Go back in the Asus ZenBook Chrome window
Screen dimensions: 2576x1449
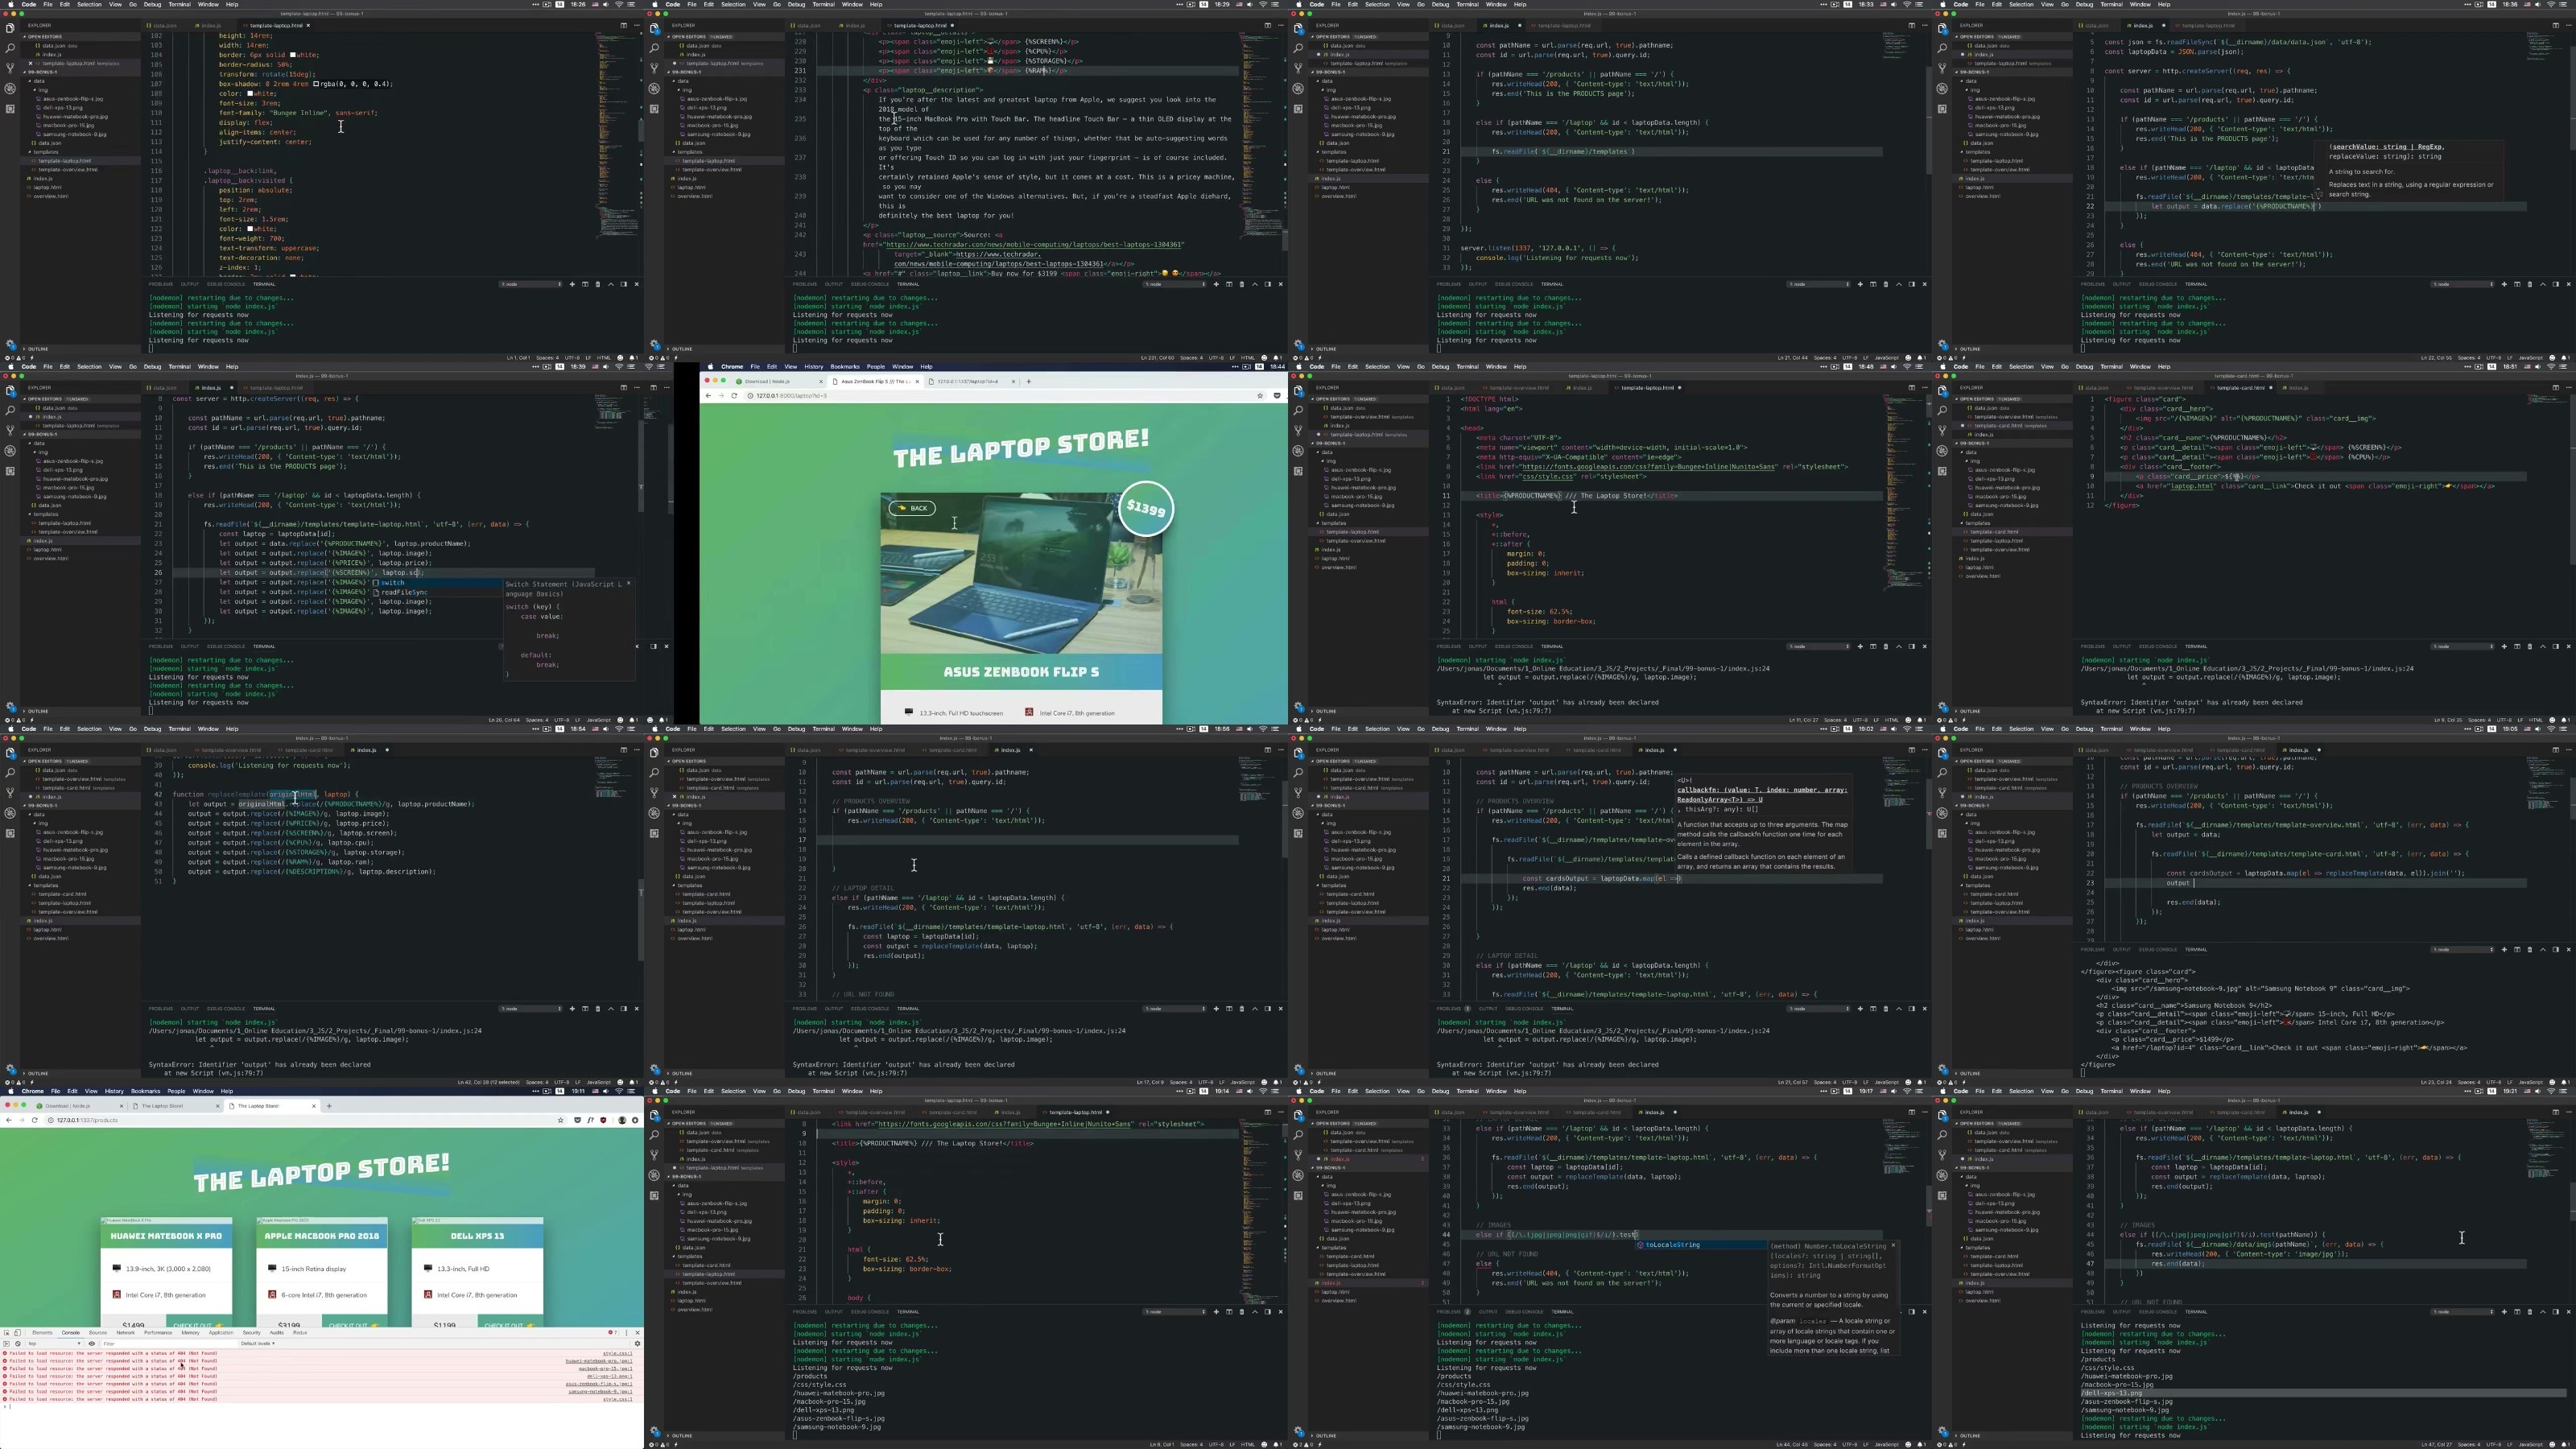[x=708, y=396]
